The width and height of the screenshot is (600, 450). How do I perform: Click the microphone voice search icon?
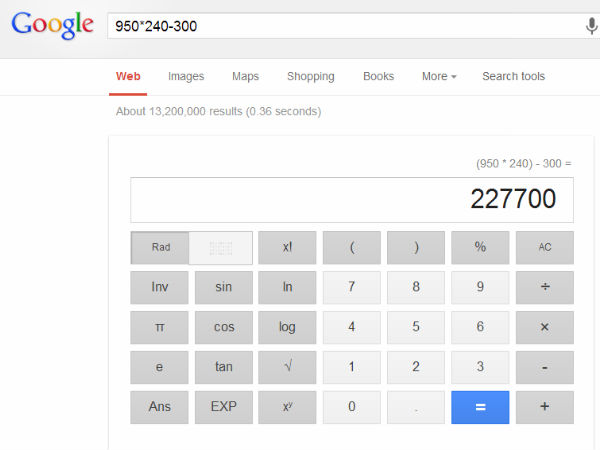tap(591, 26)
